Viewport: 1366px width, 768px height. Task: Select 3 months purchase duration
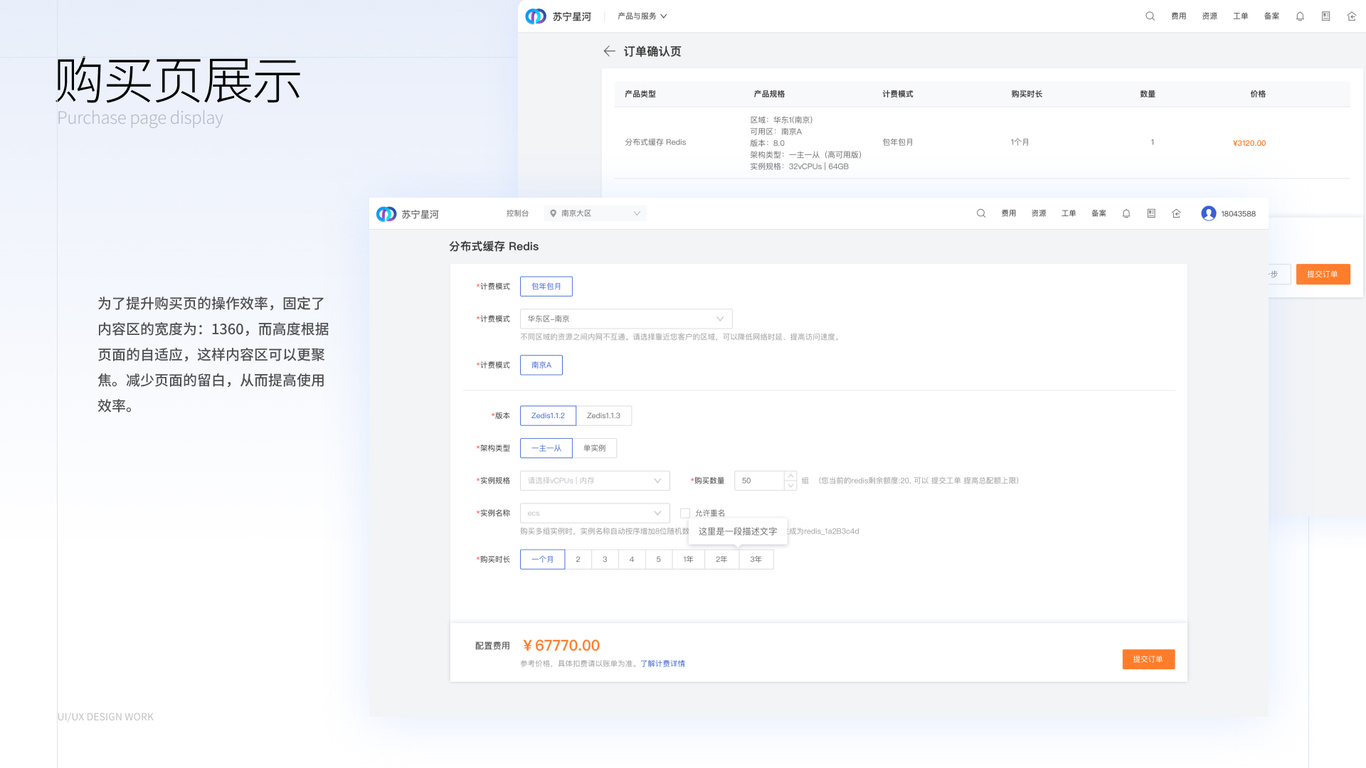pyautogui.click(x=605, y=559)
